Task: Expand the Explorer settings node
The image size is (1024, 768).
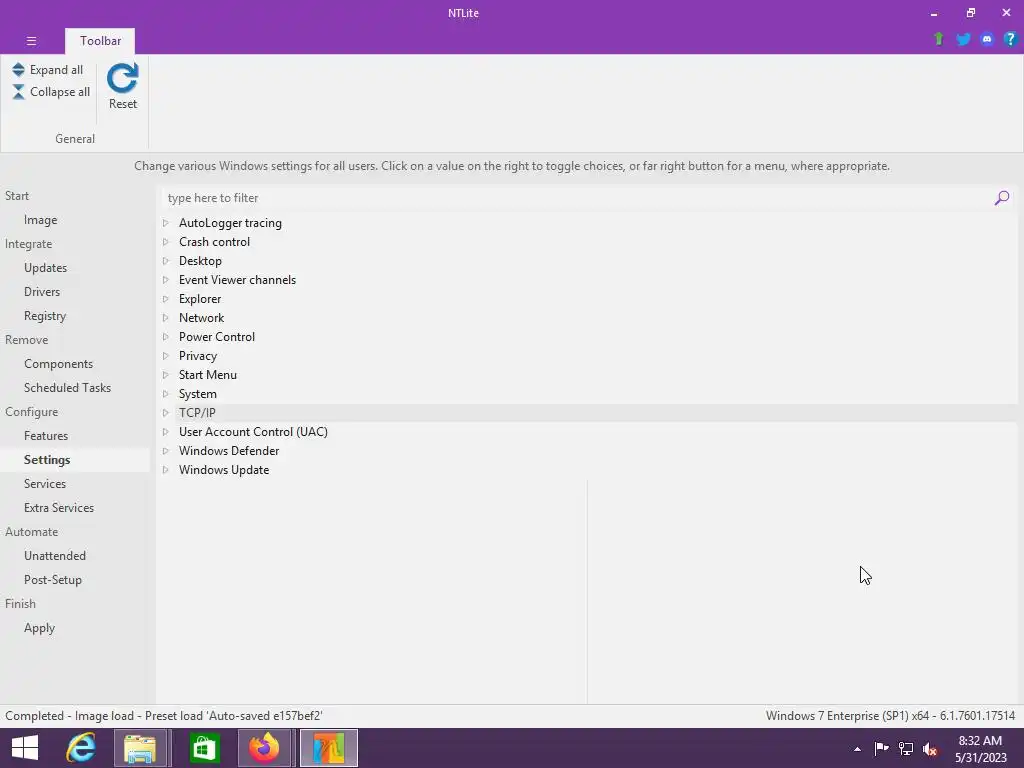Action: pyautogui.click(x=166, y=299)
